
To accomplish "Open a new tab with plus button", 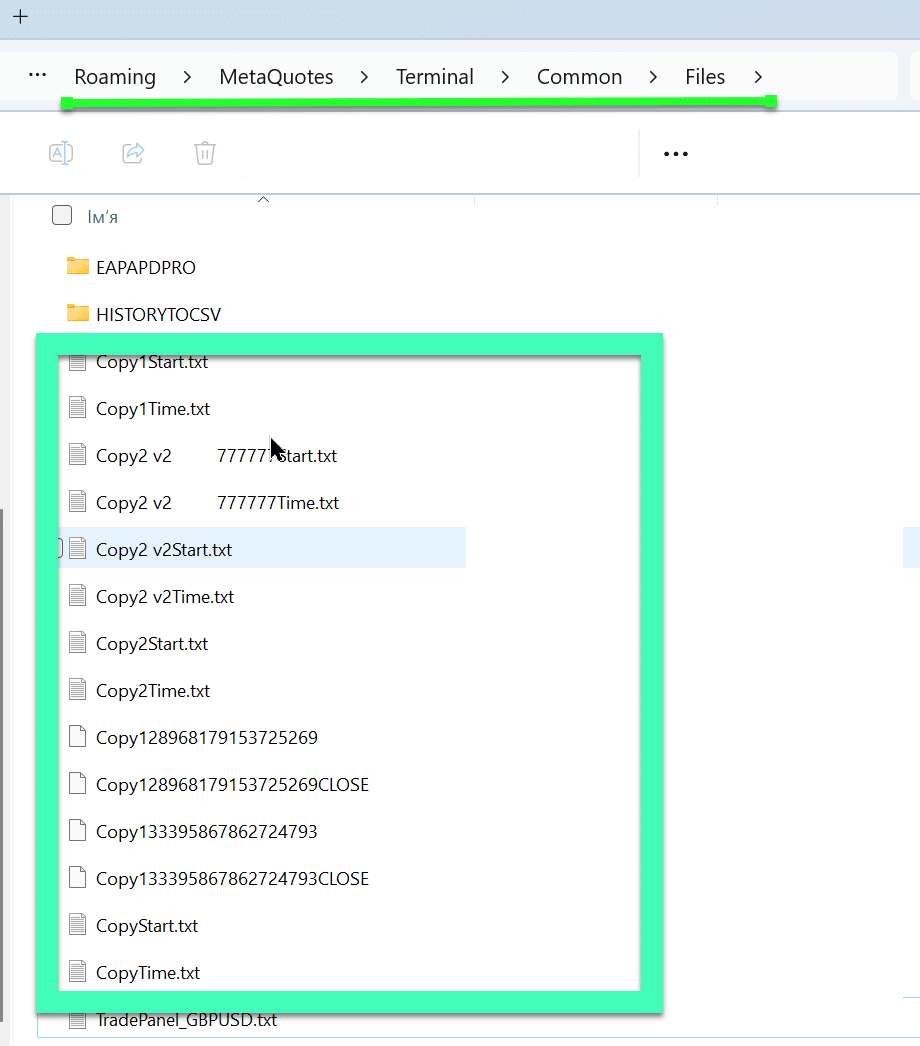I will click(20, 17).
